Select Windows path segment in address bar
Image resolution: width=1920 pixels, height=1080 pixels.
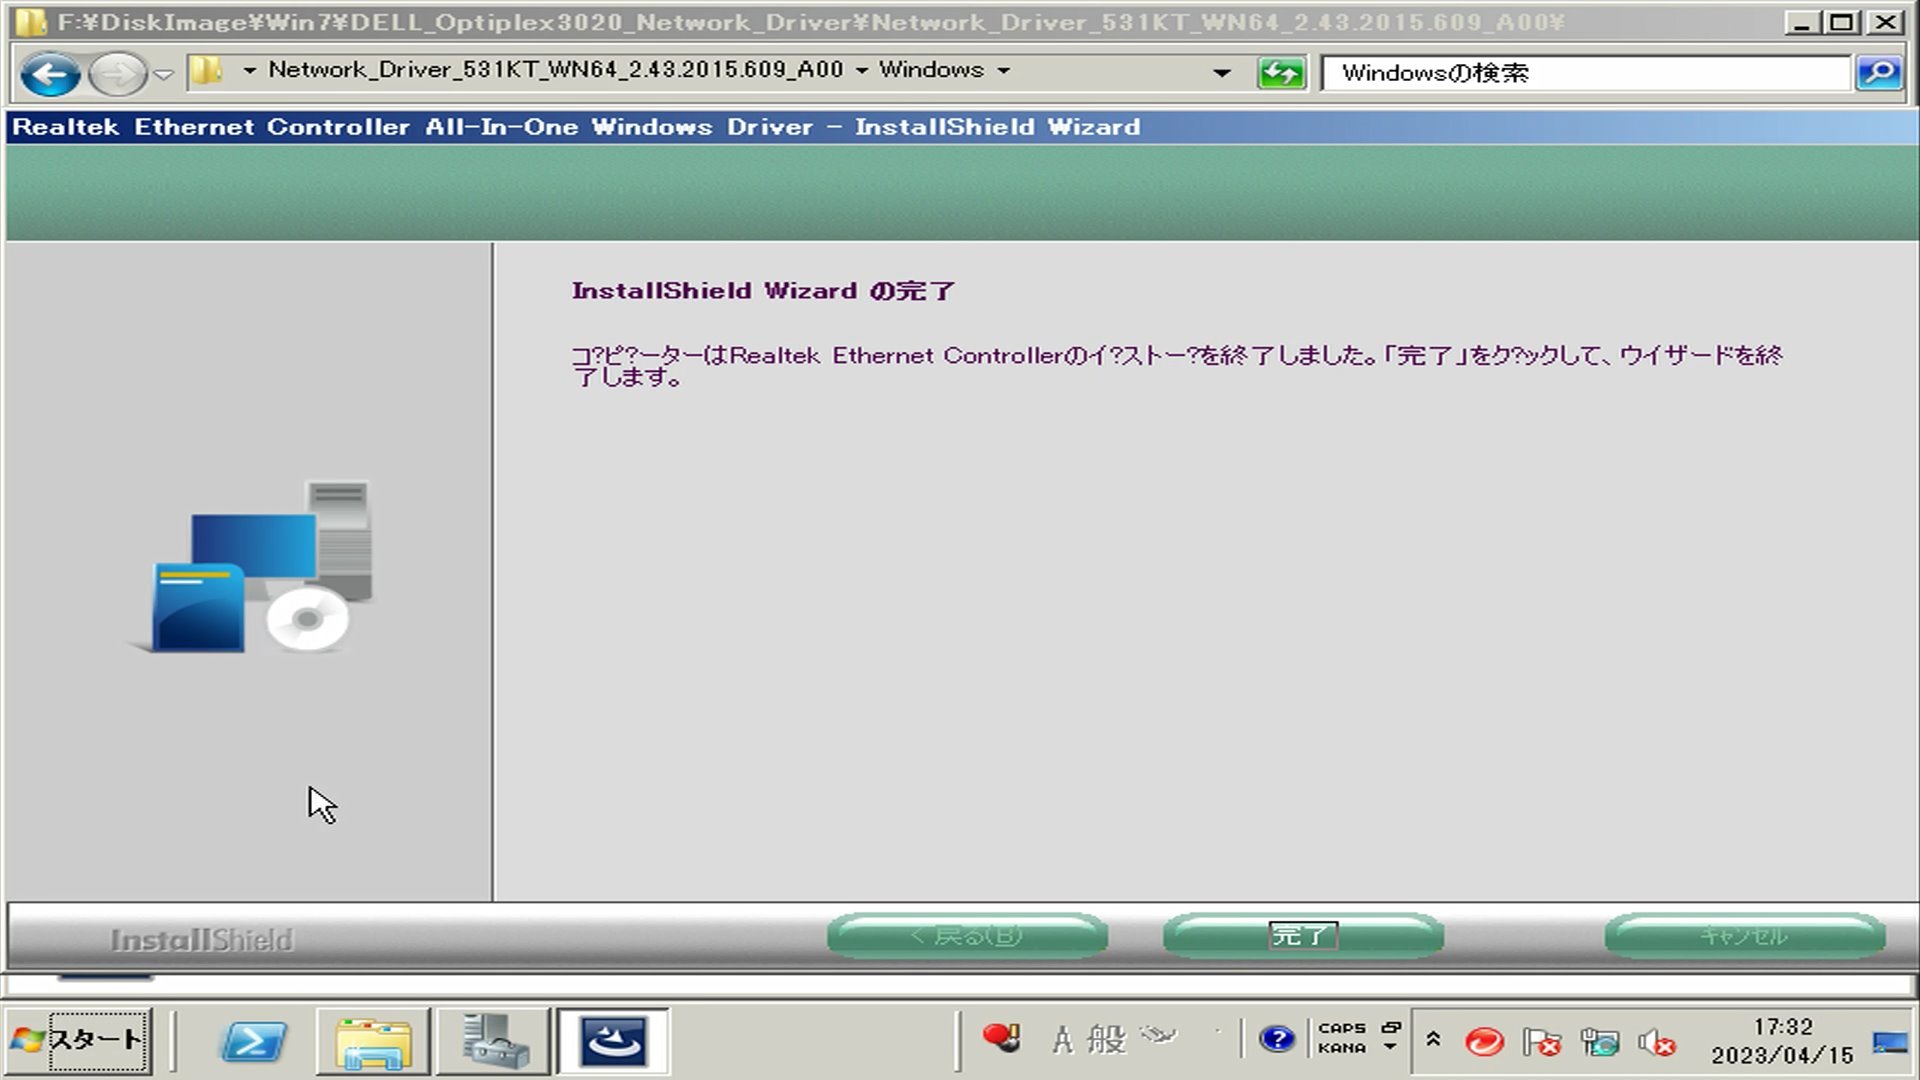tap(931, 70)
